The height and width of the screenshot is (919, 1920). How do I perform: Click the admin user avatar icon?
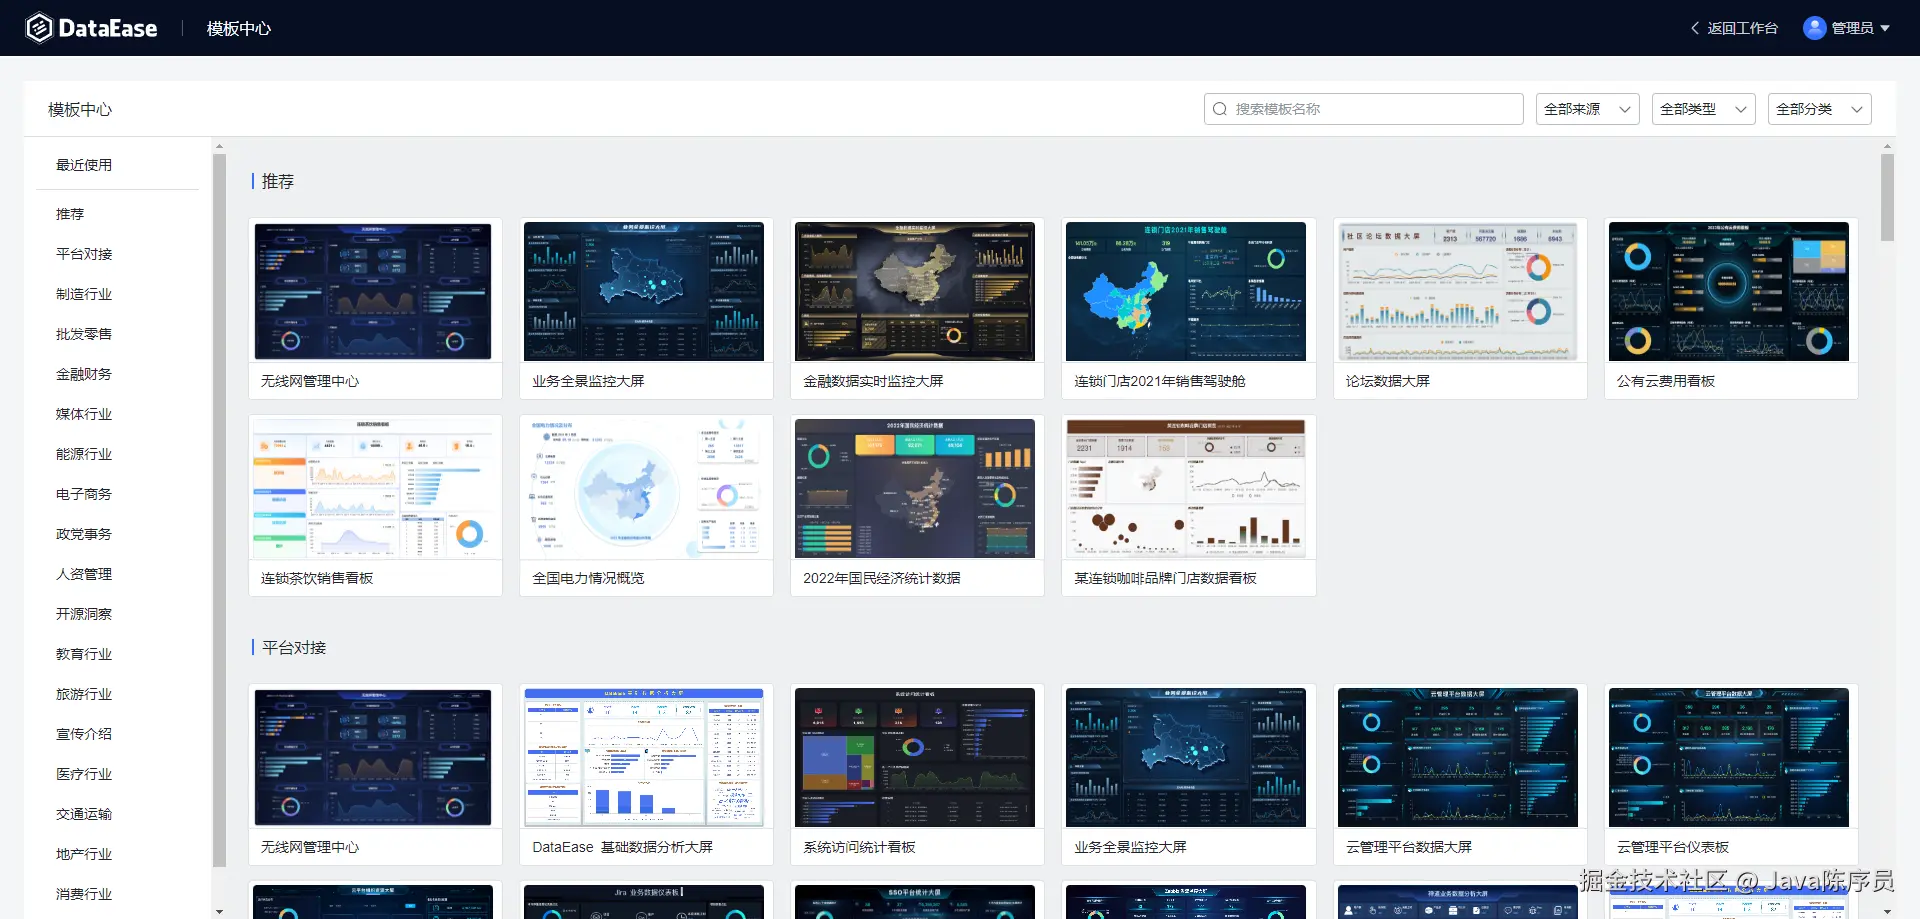click(1814, 28)
